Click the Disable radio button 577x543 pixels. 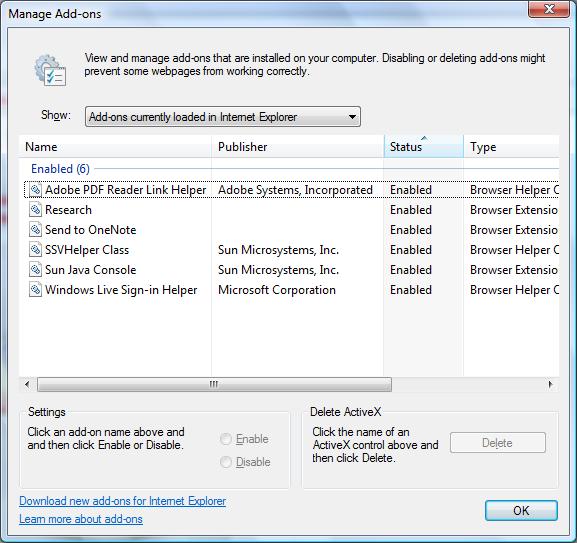coord(226,462)
